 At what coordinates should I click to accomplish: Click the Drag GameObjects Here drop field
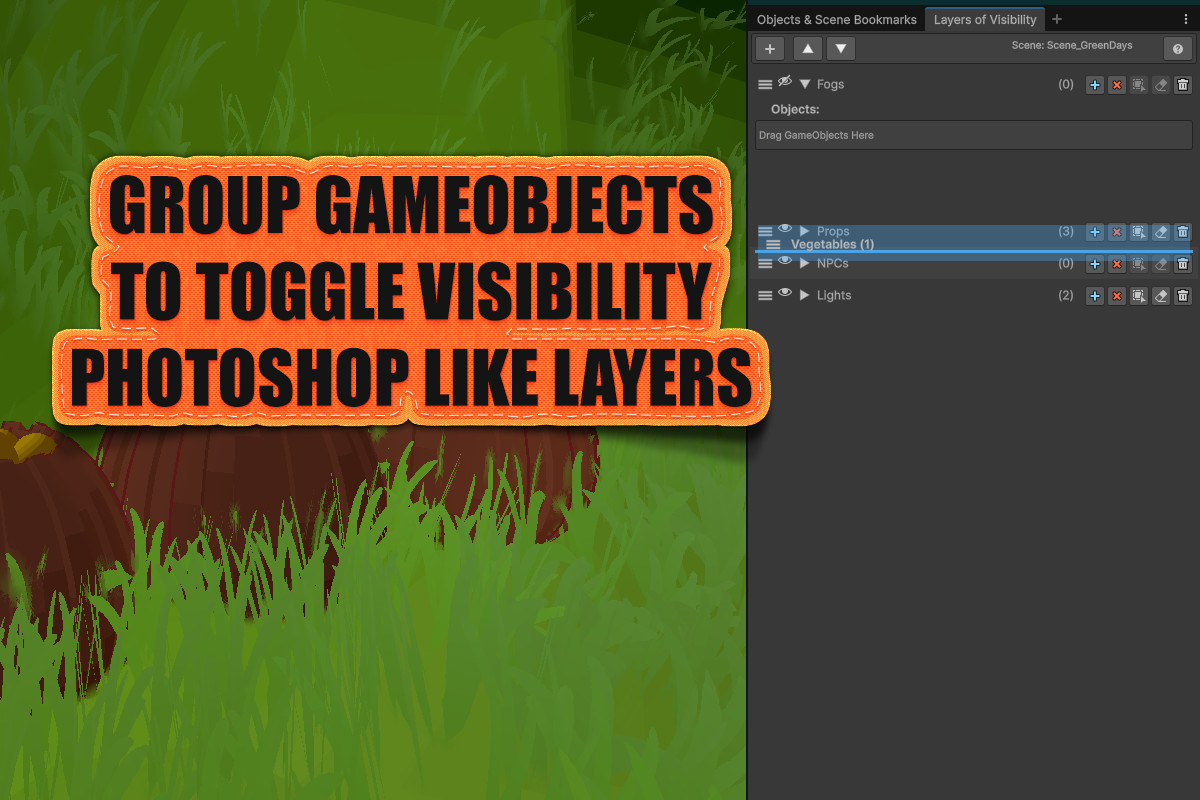(973, 135)
